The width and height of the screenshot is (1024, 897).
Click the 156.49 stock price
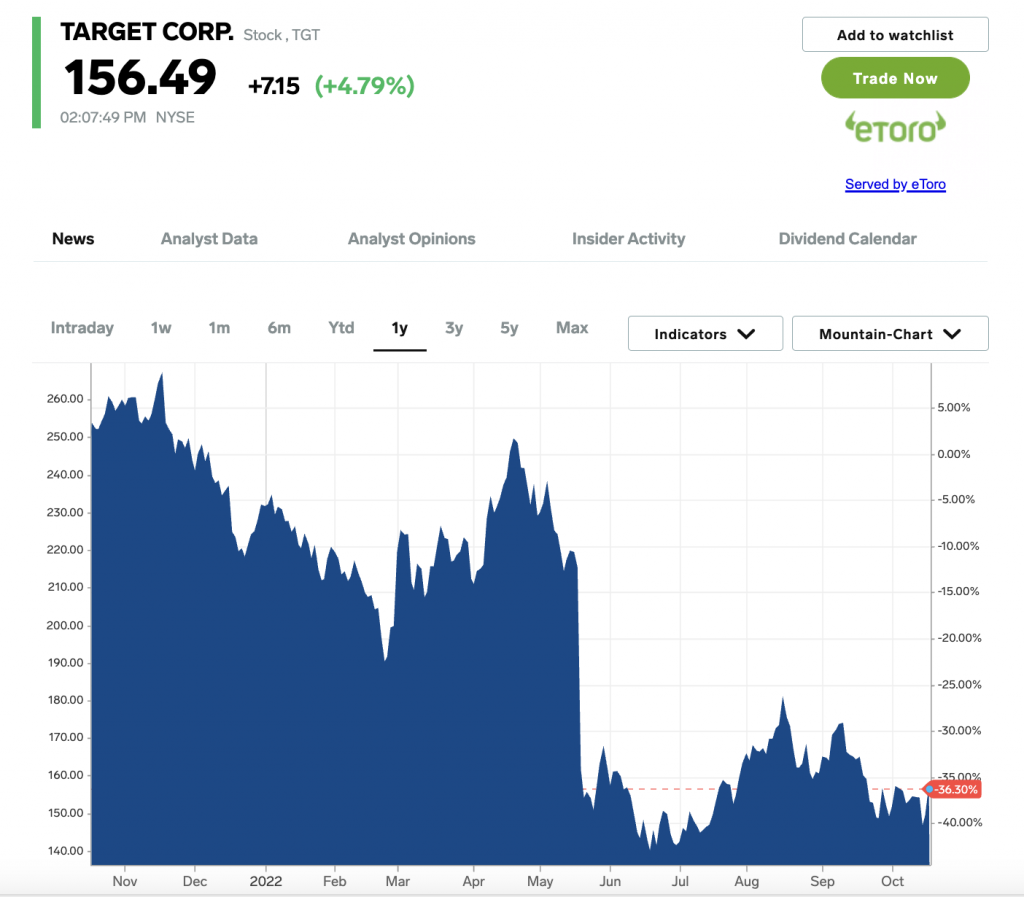point(140,78)
